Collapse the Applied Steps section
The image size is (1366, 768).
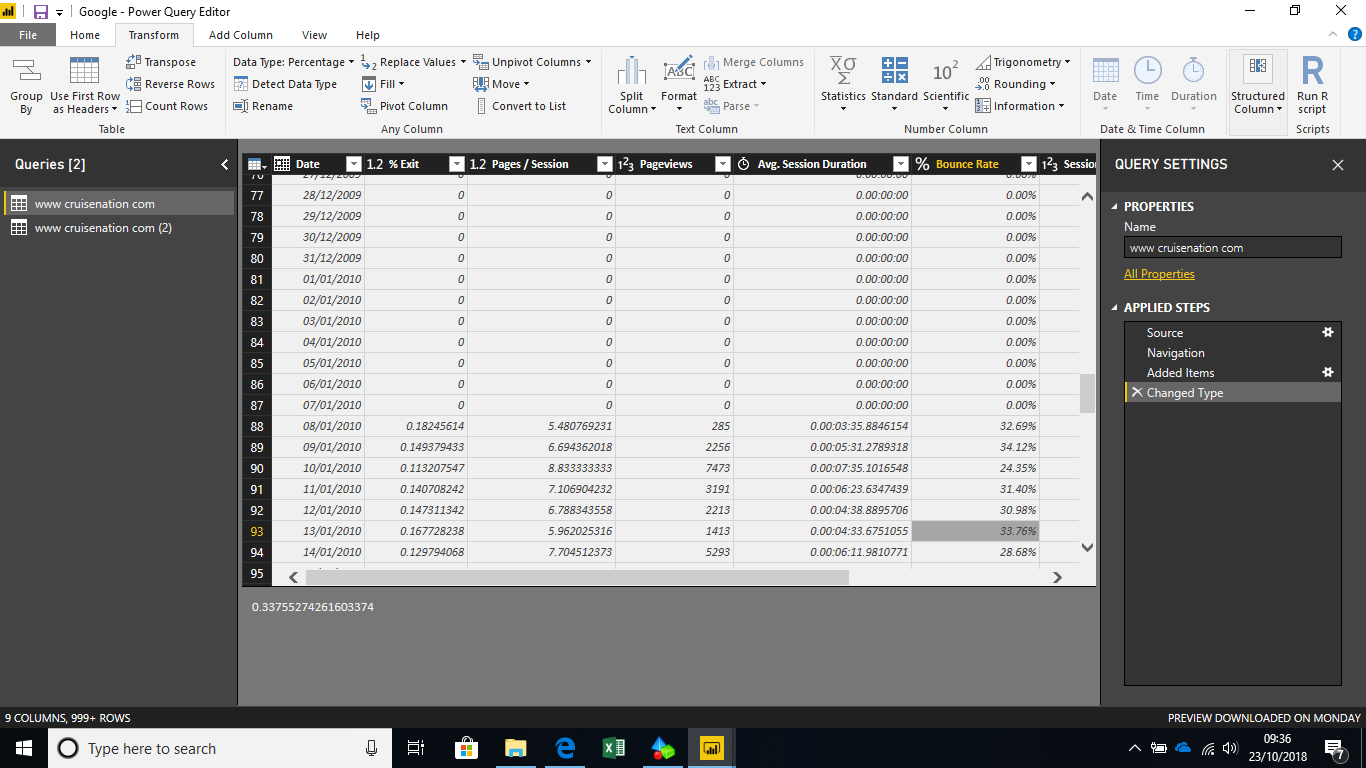[x=1116, y=308]
